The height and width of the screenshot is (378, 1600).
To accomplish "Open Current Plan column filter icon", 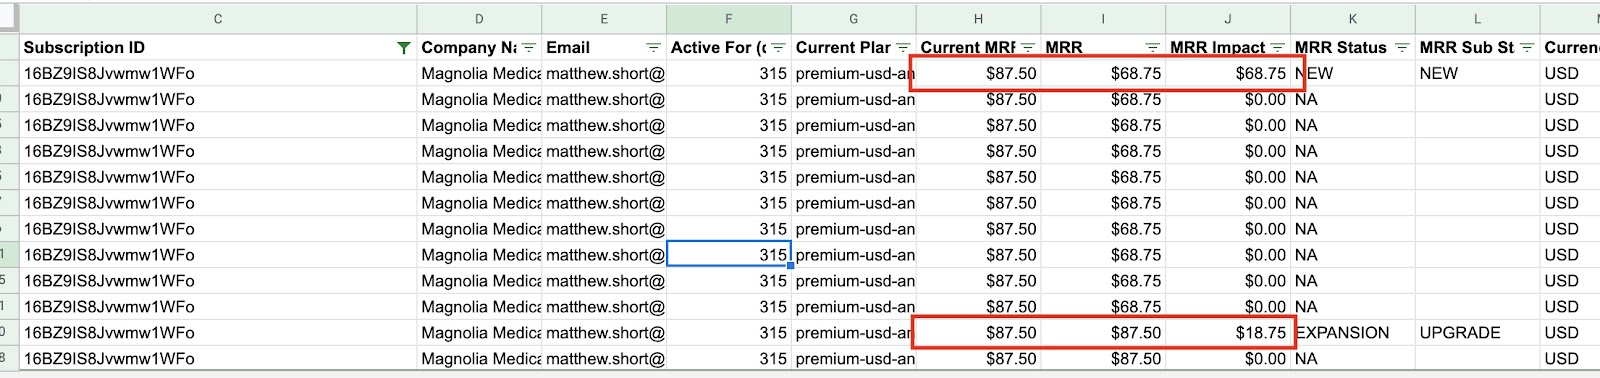I will [903, 47].
